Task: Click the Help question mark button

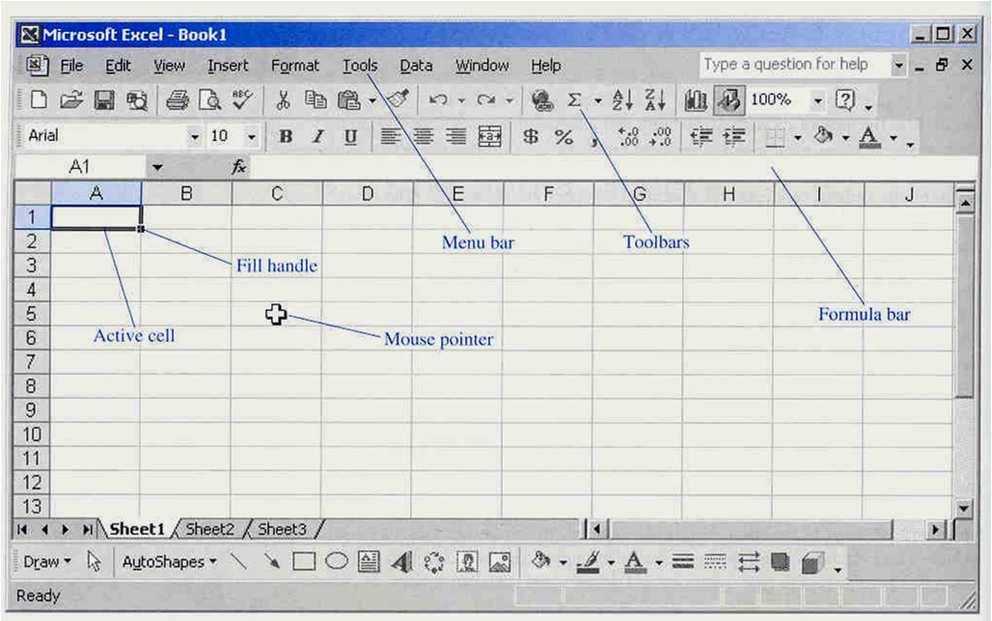Action: coord(845,100)
